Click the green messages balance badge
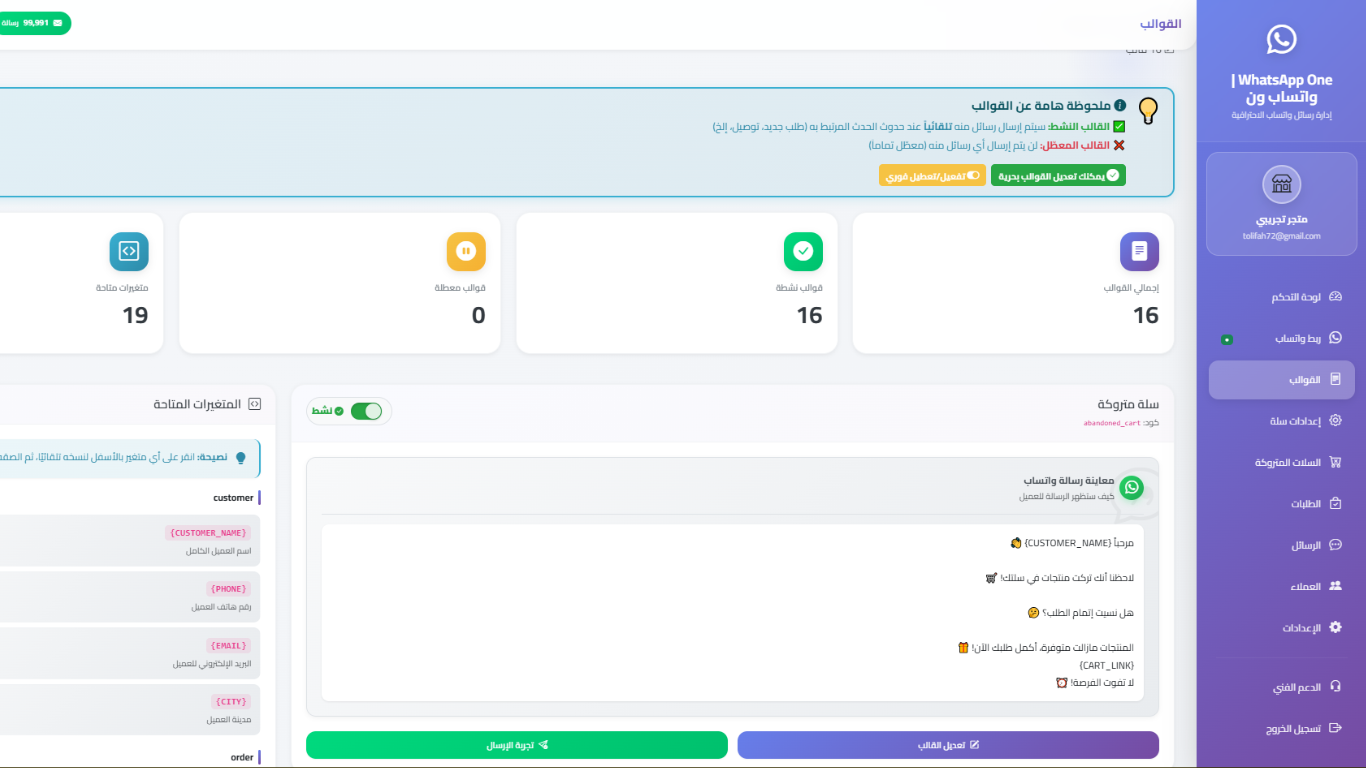 pos(34,23)
